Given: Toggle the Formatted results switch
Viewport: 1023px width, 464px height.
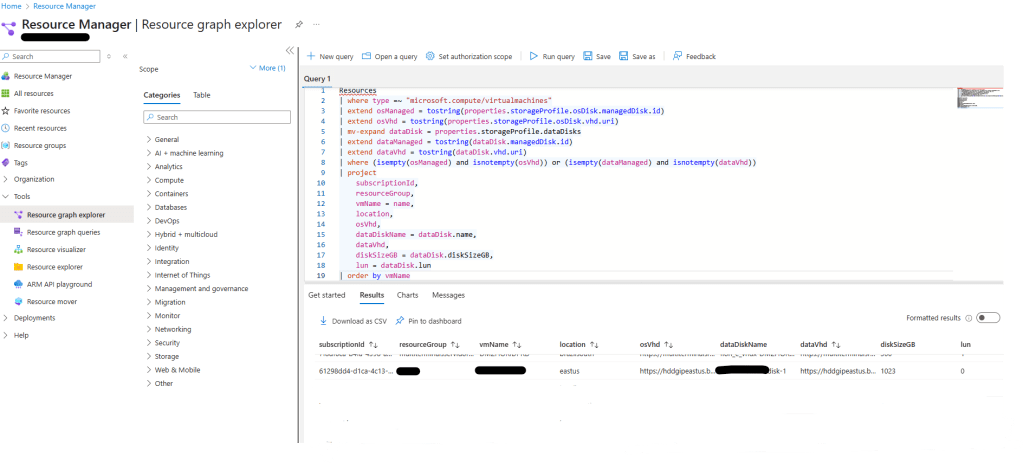Looking at the screenshot, I should pyautogui.click(x=987, y=318).
